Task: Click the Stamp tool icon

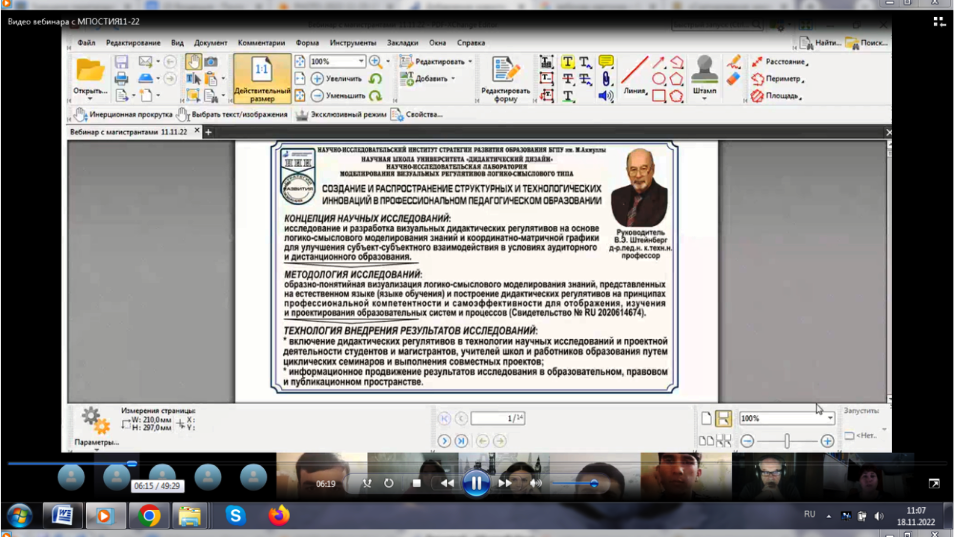Action: [704, 72]
